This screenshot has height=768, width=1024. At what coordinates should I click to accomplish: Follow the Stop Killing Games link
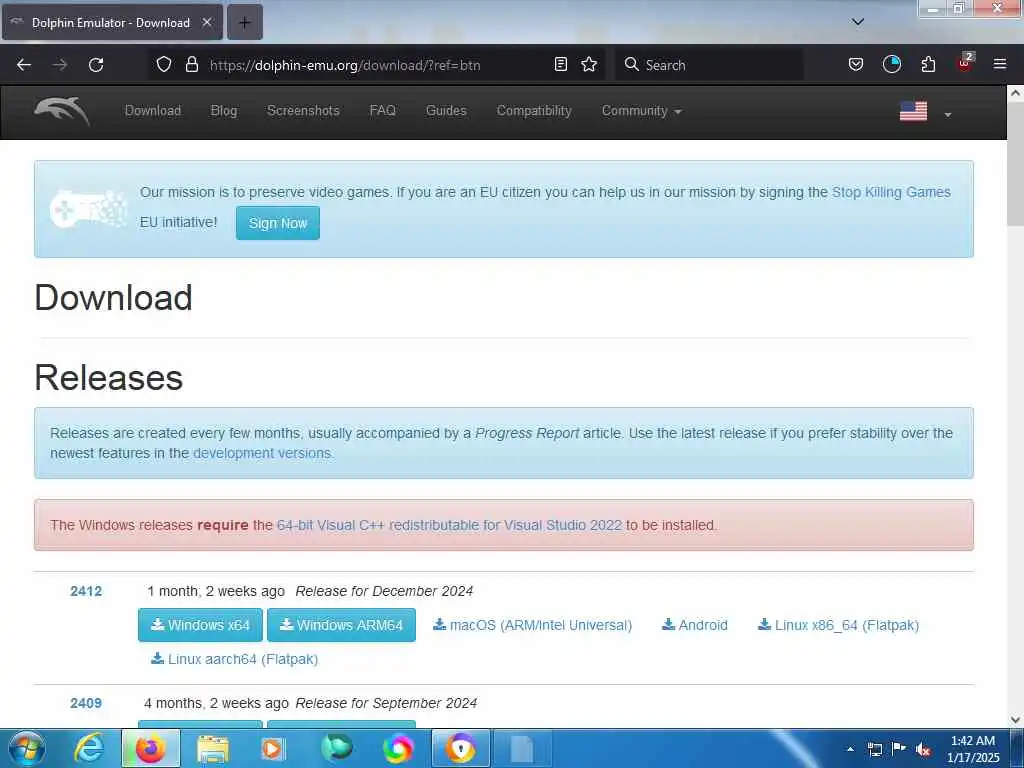(x=891, y=192)
